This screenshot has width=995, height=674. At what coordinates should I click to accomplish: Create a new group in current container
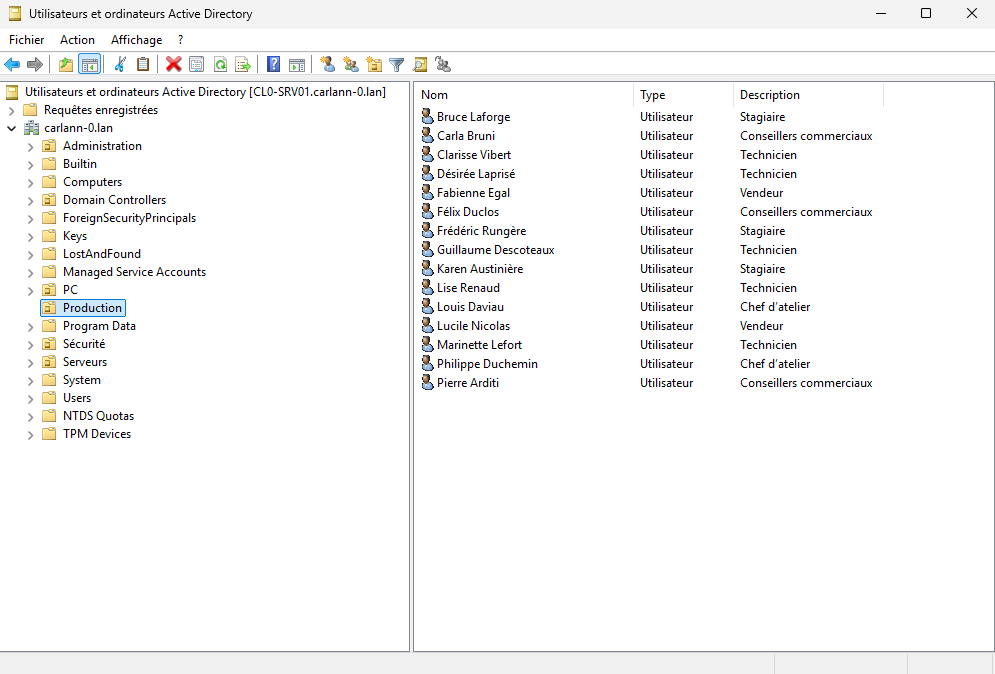click(x=351, y=64)
